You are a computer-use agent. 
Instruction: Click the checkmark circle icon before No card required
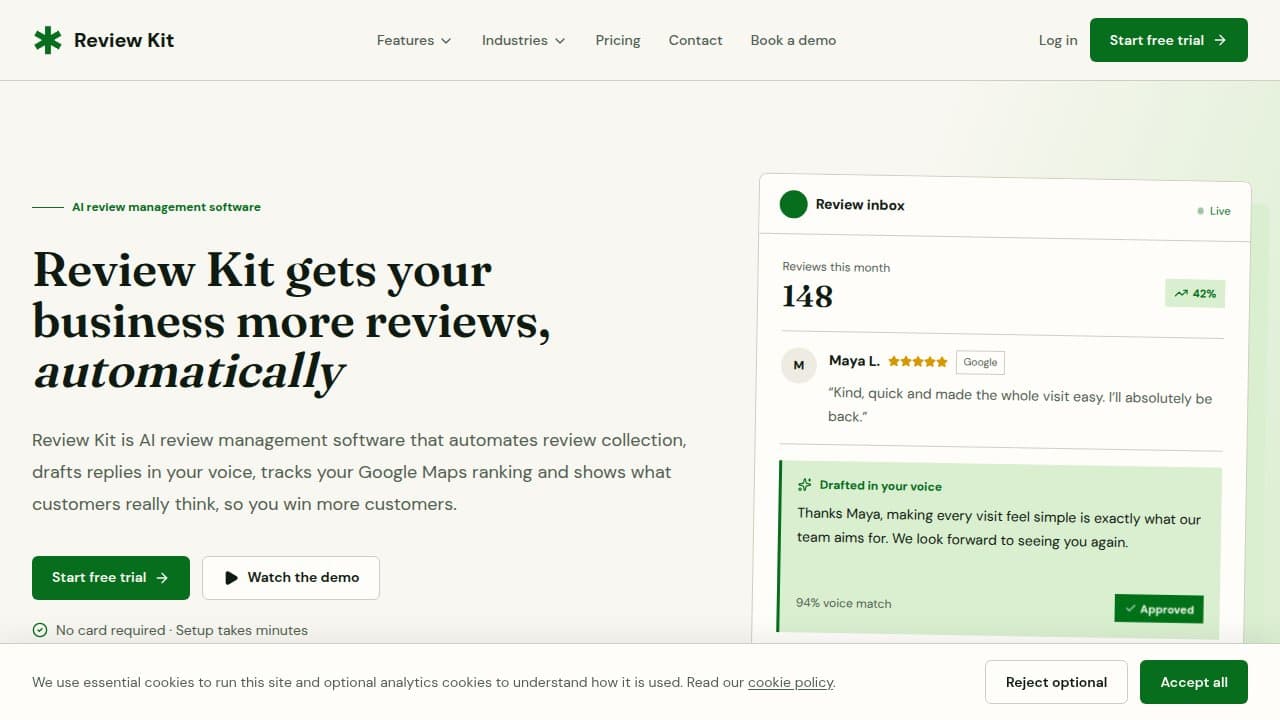[40, 630]
